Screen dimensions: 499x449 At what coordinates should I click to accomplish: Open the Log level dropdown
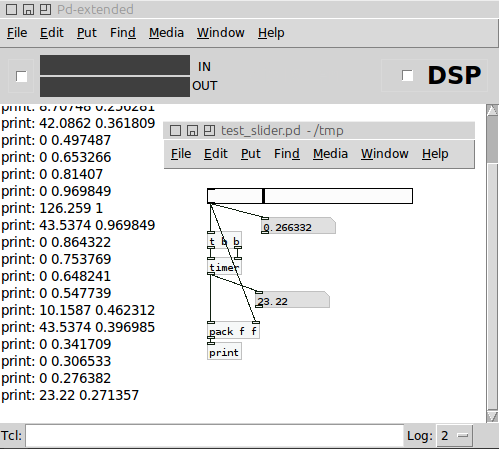click(455, 436)
